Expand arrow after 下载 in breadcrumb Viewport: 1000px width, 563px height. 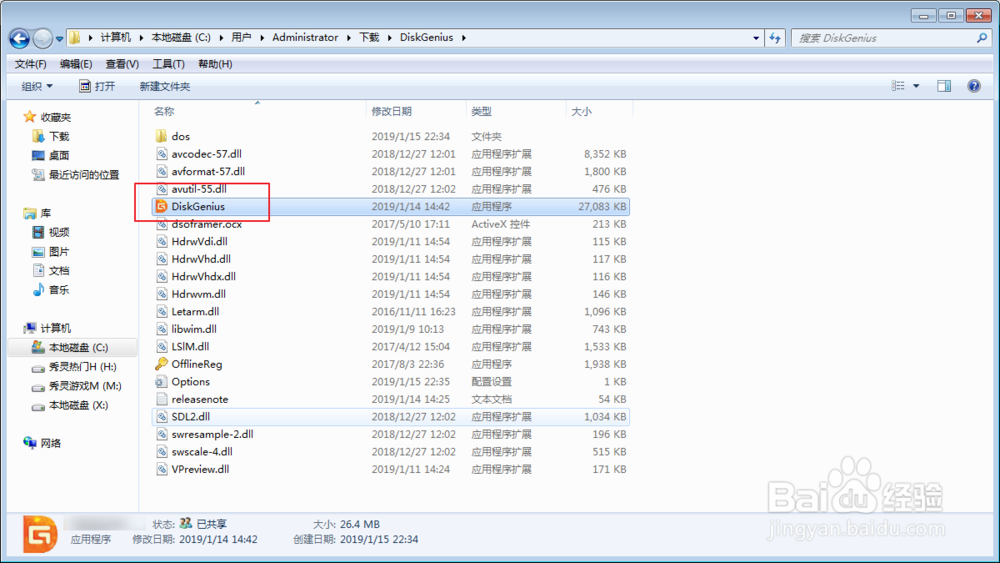tap(389, 38)
